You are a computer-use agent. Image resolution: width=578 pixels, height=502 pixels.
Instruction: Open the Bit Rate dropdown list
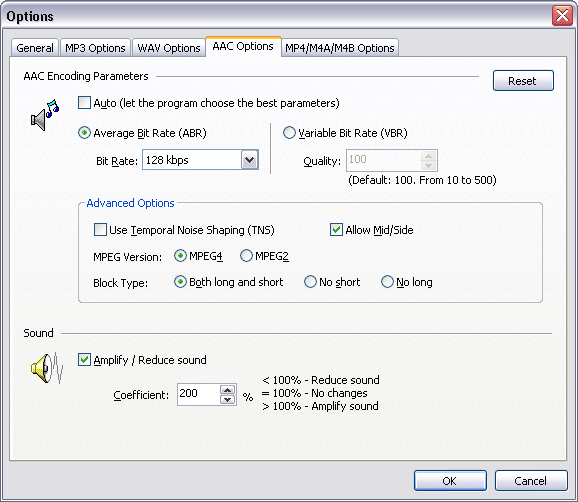tap(250, 160)
